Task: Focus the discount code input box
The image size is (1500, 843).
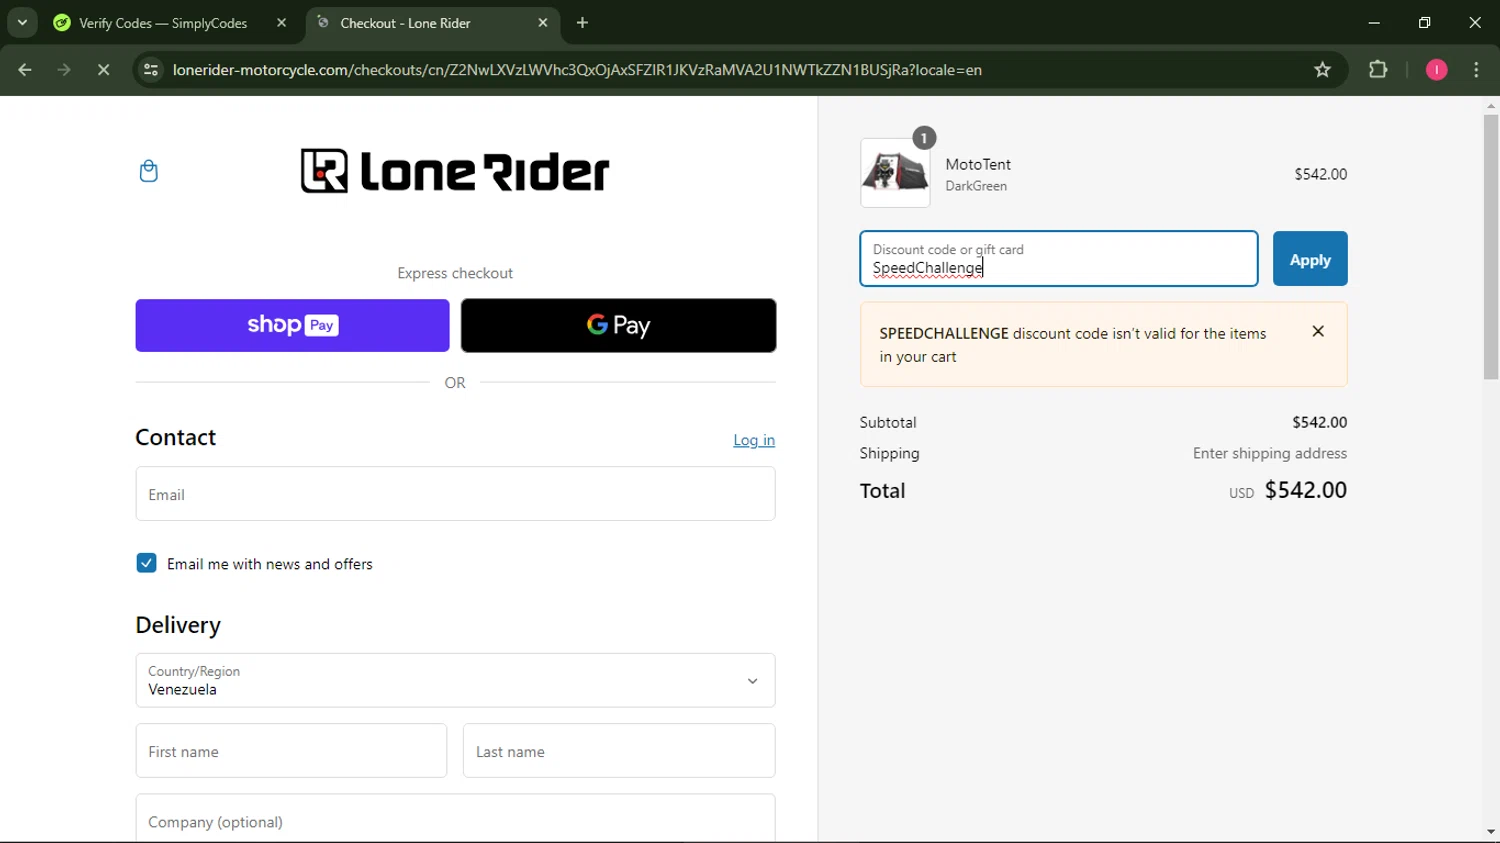Action: [1058, 259]
